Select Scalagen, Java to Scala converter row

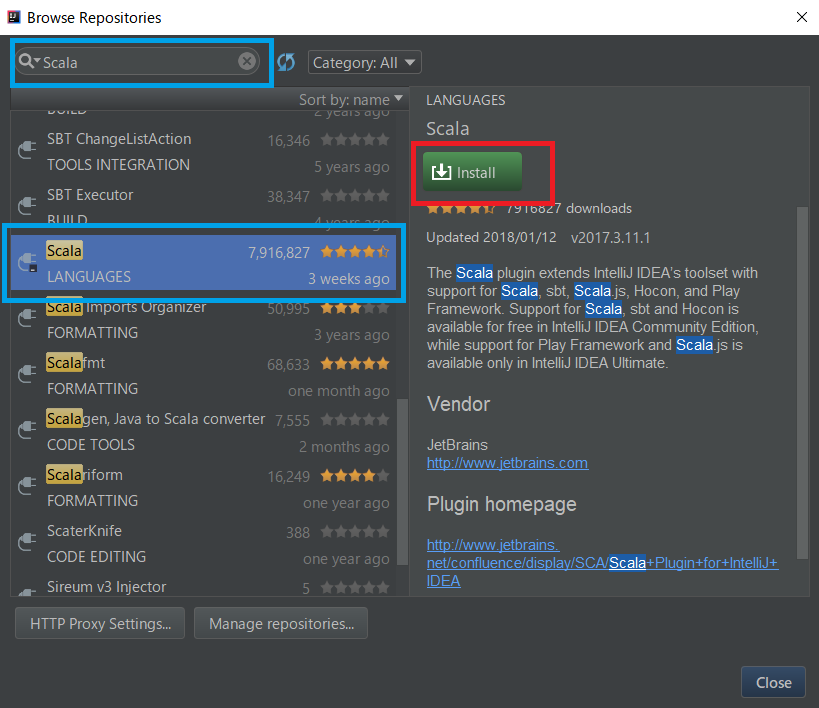point(203,431)
